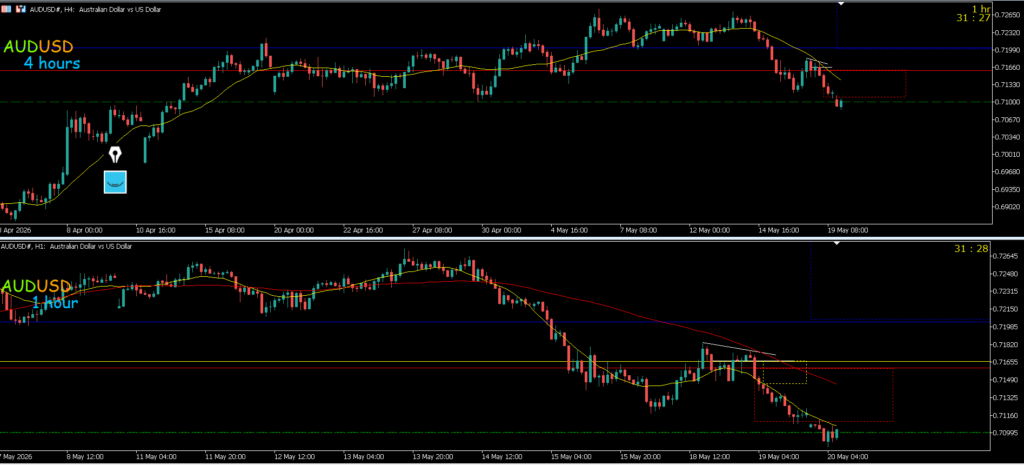Open the Depth of Market icon

pos(22,10)
